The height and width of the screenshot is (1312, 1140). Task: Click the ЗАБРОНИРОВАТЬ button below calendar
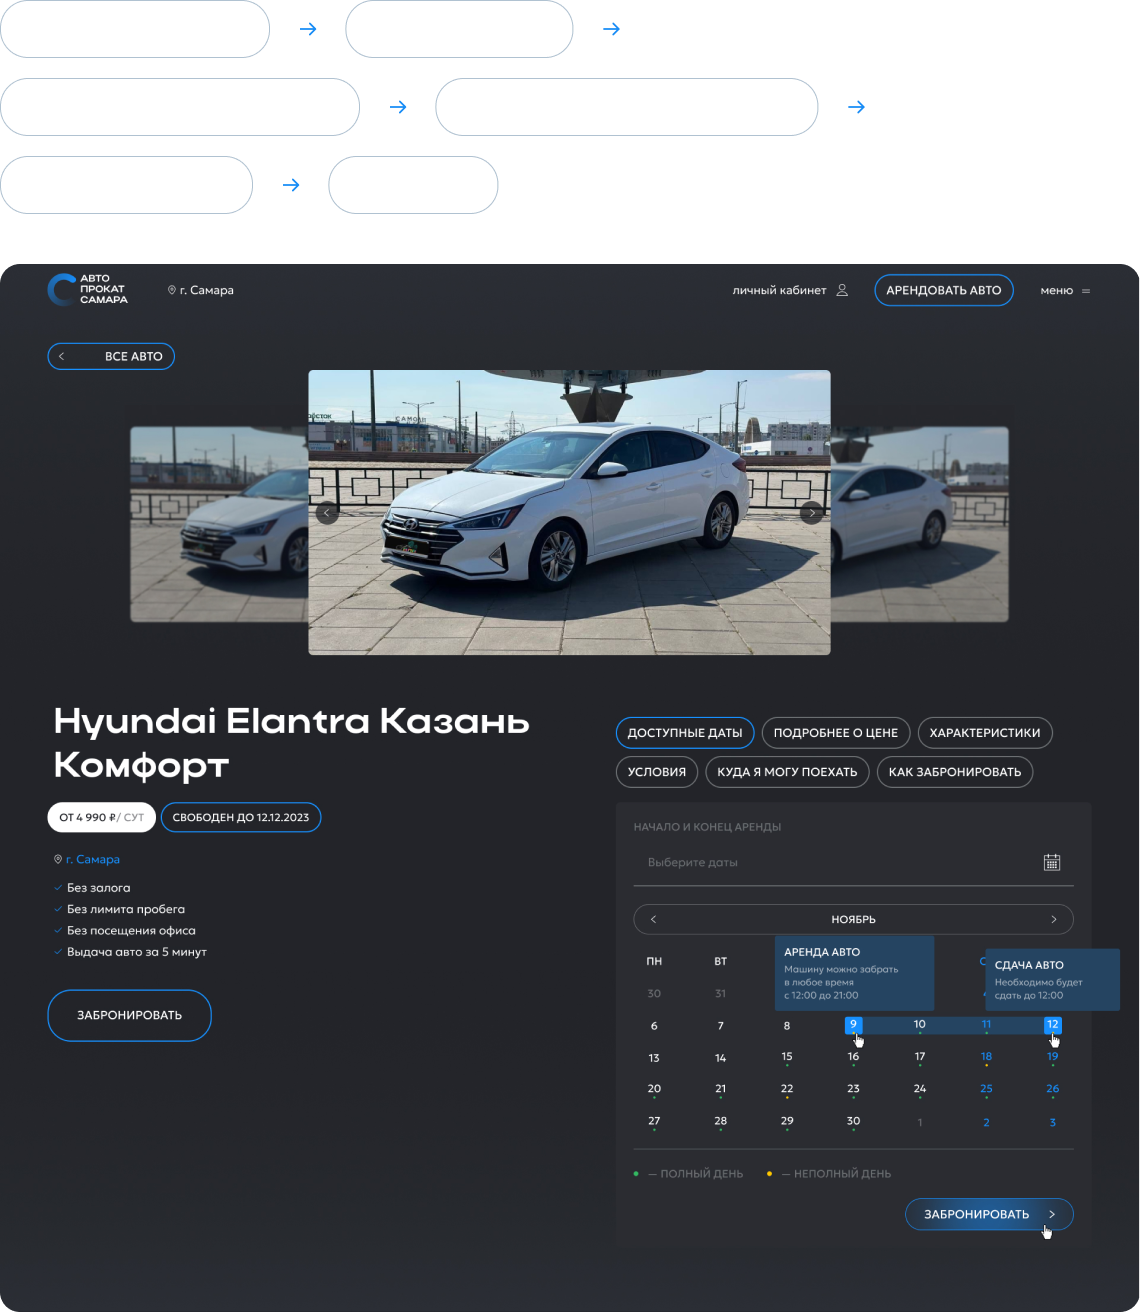(989, 1214)
